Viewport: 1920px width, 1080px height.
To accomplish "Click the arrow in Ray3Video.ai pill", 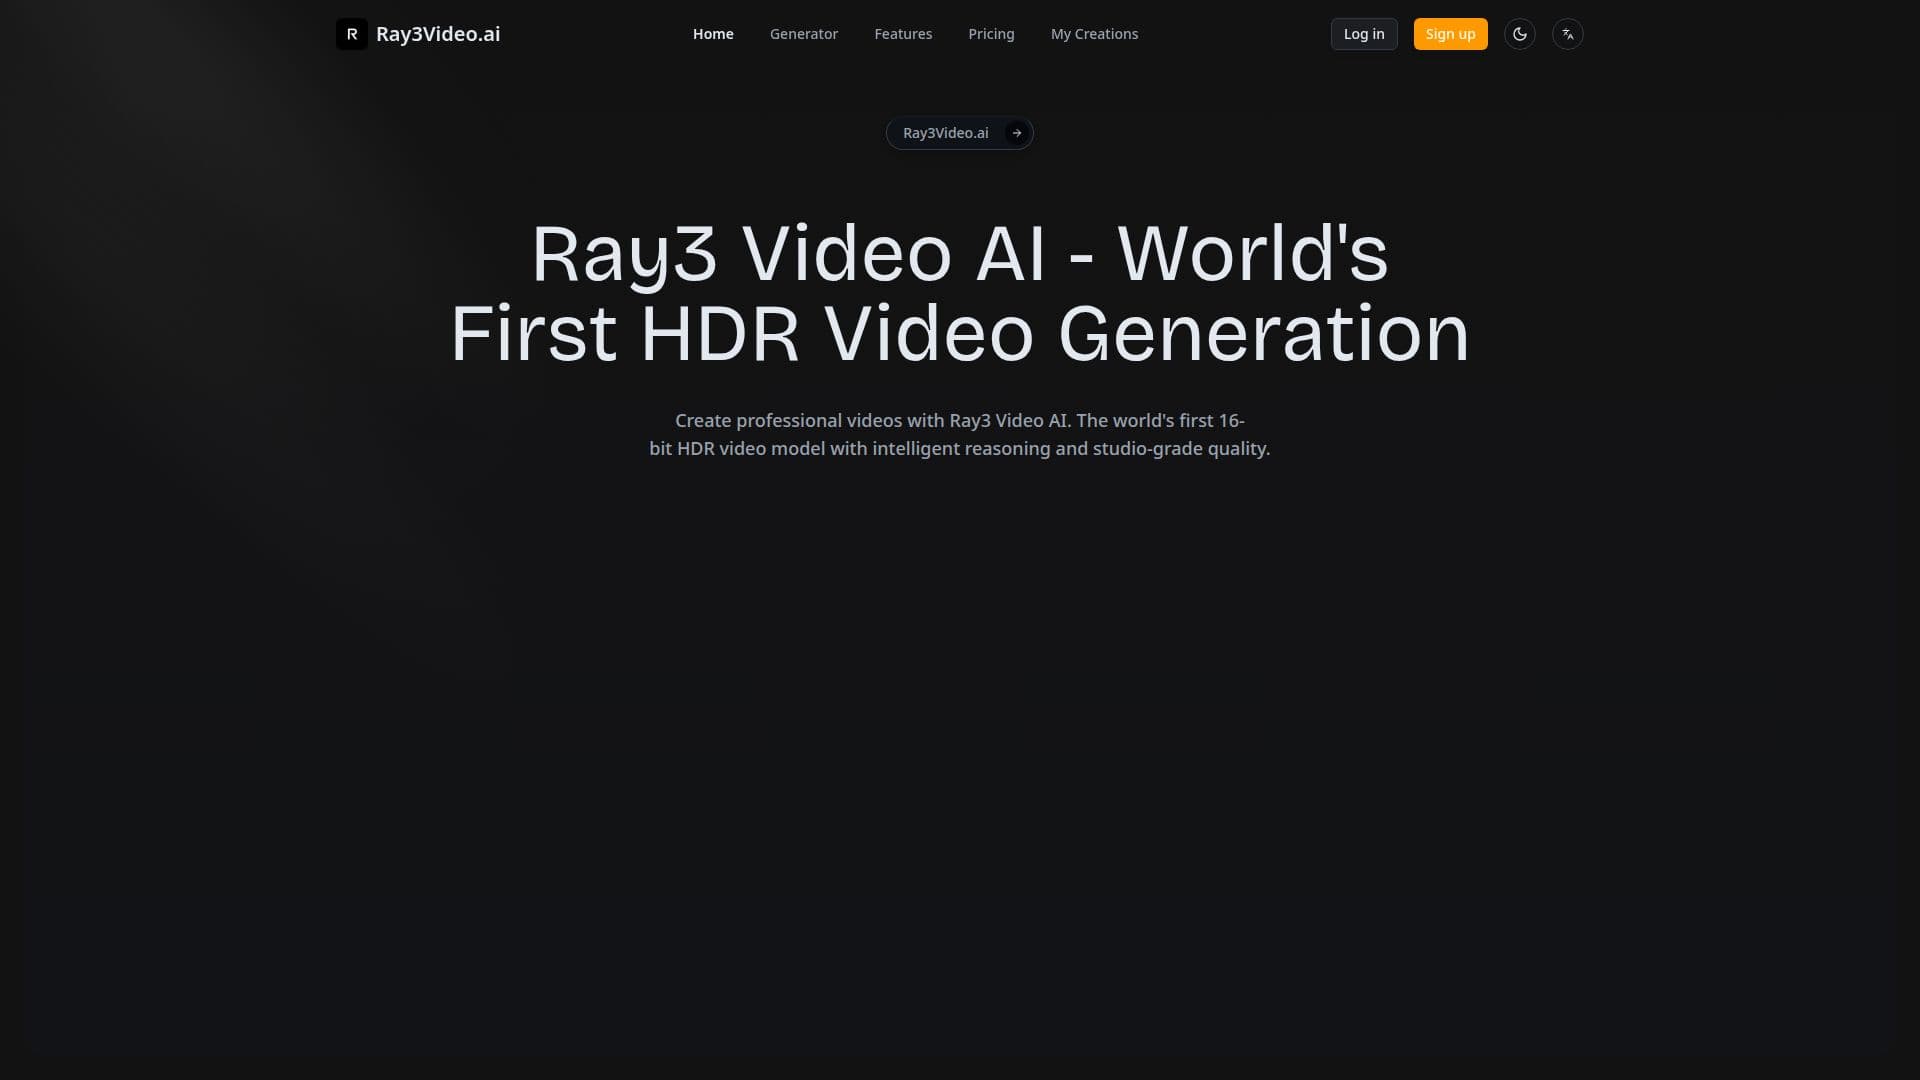I will (x=1016, y=133).
